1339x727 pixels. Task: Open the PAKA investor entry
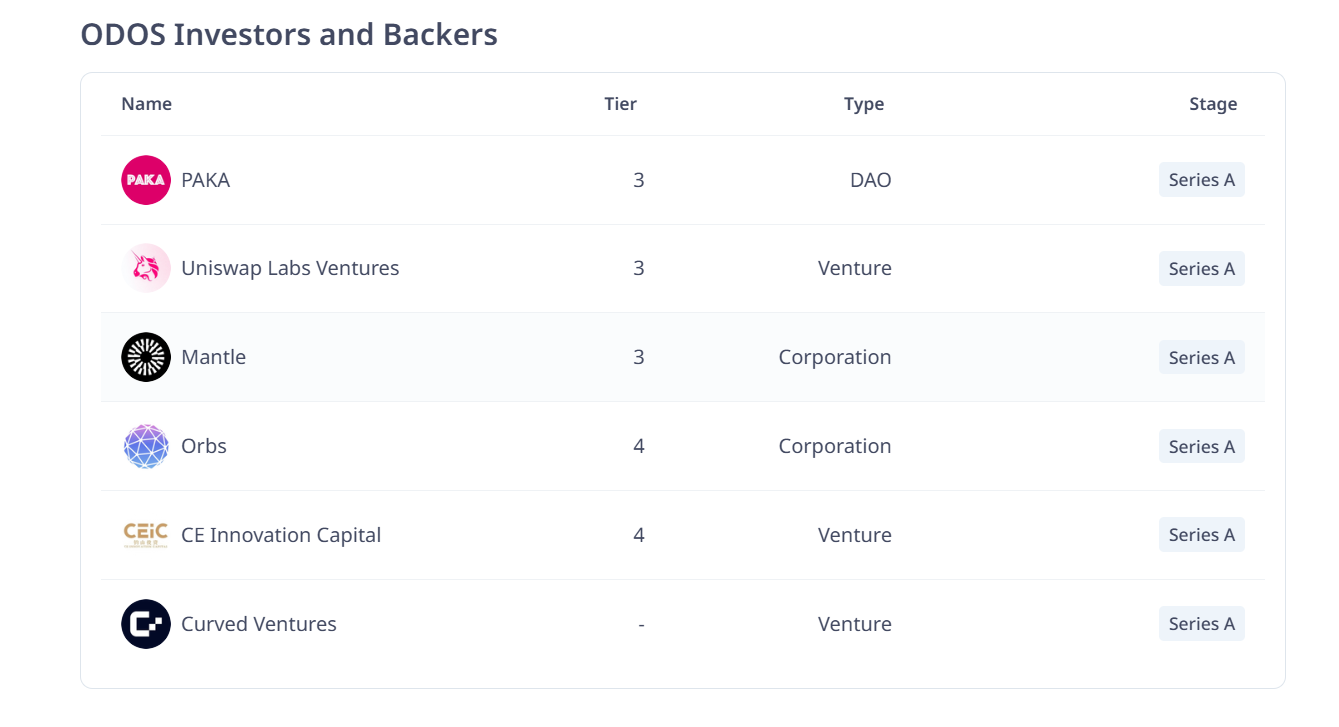(205, 180)
